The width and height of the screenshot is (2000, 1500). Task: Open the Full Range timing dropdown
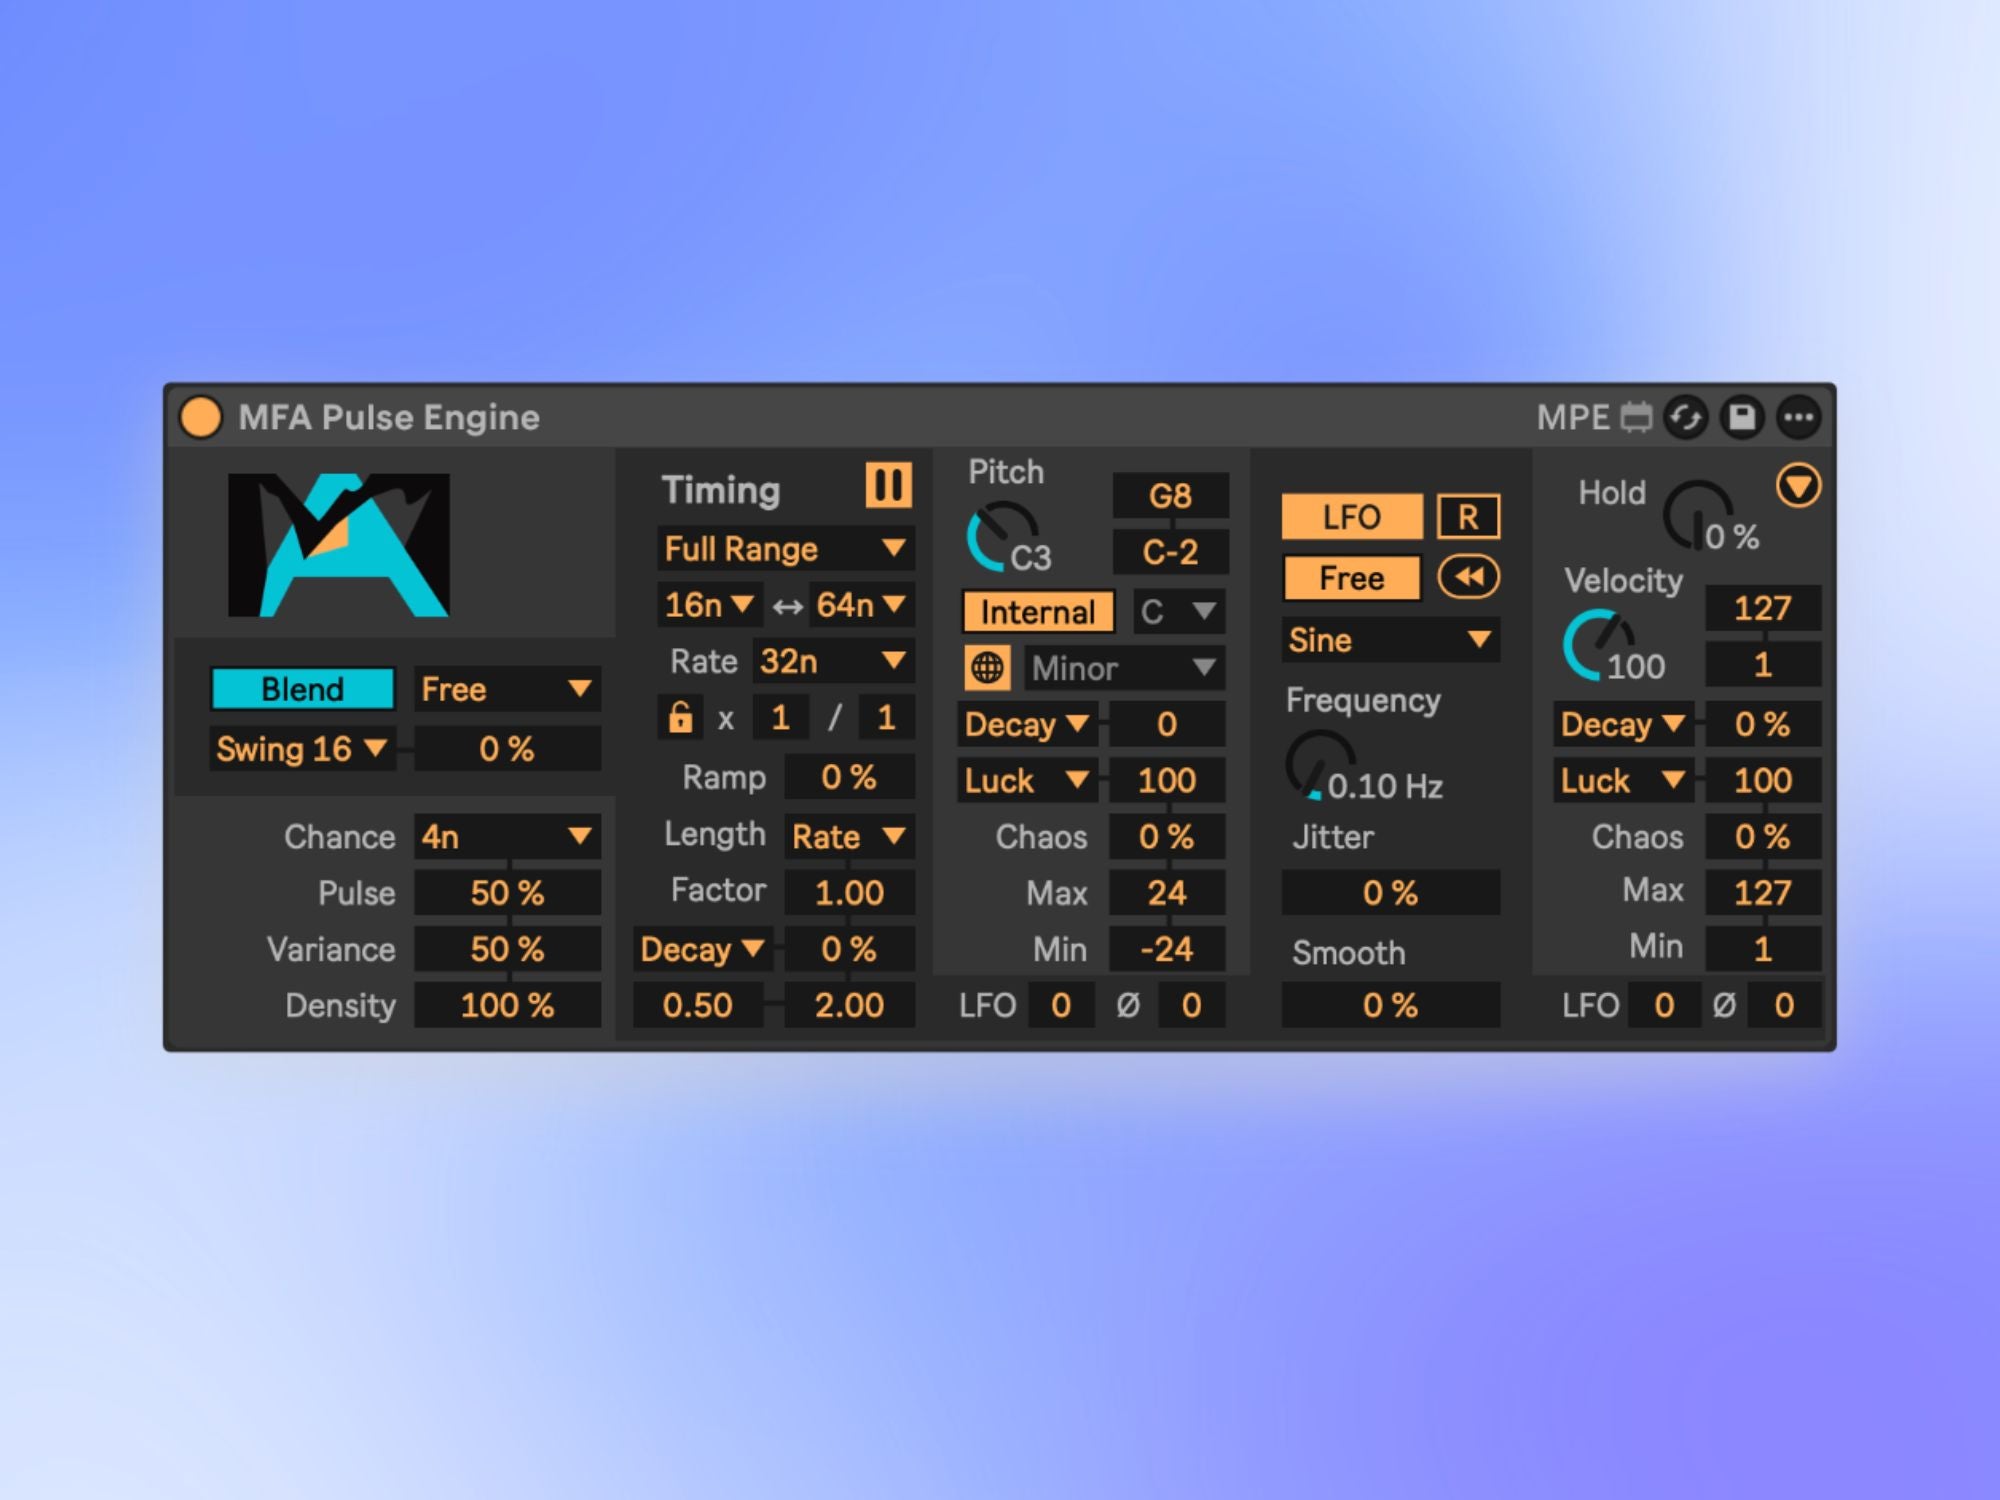785,548
